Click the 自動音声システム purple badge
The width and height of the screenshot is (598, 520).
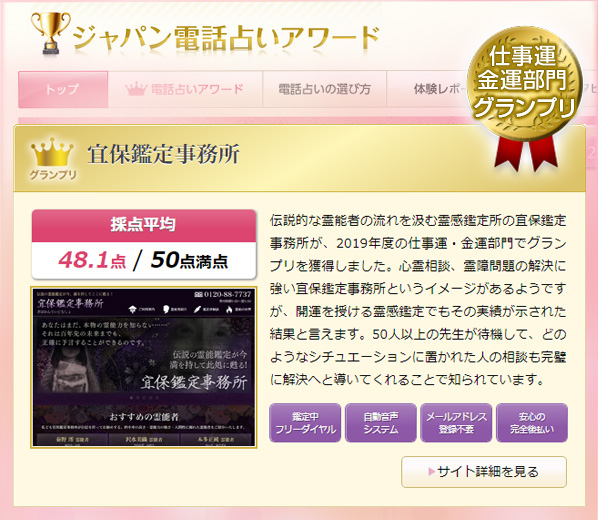point(381,423)
